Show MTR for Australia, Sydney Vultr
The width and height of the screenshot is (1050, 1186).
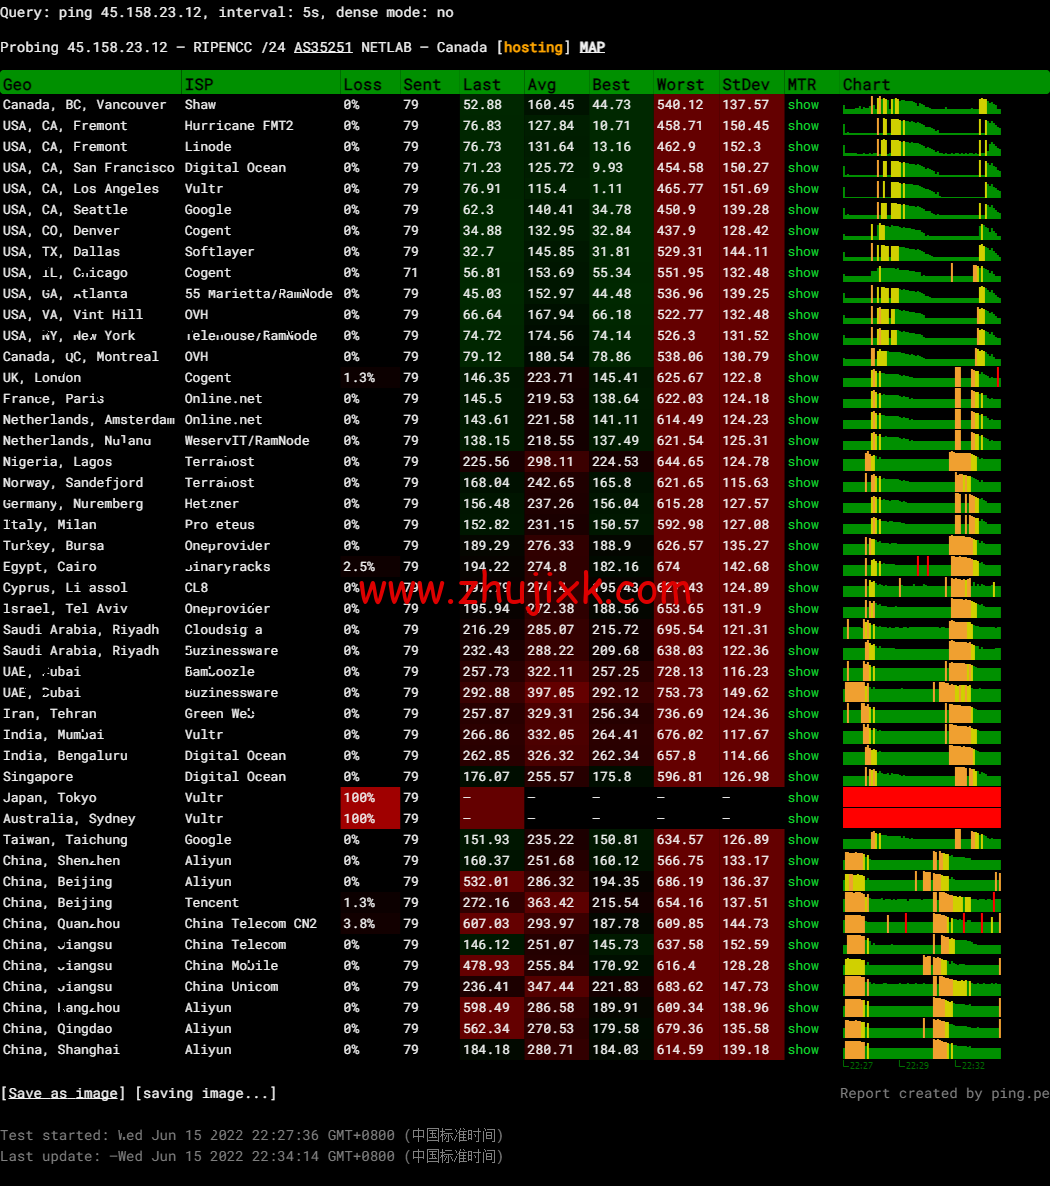pyautogui.click(x=803, y=819)
